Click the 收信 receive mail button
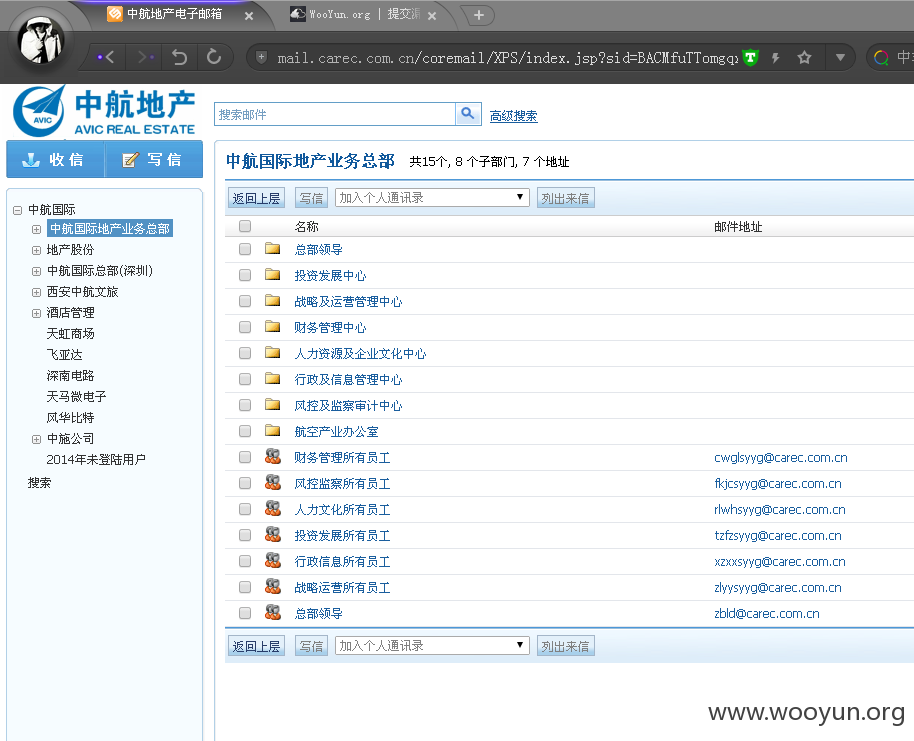 pyautogui.click(x=55, y=159)
